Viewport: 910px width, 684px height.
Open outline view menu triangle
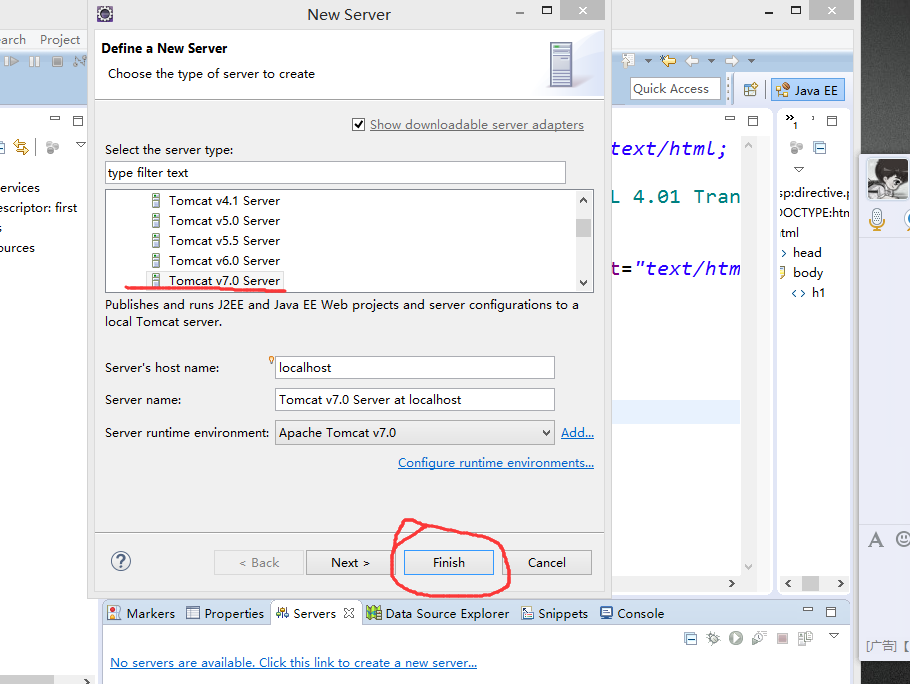[x=799, y=169]
